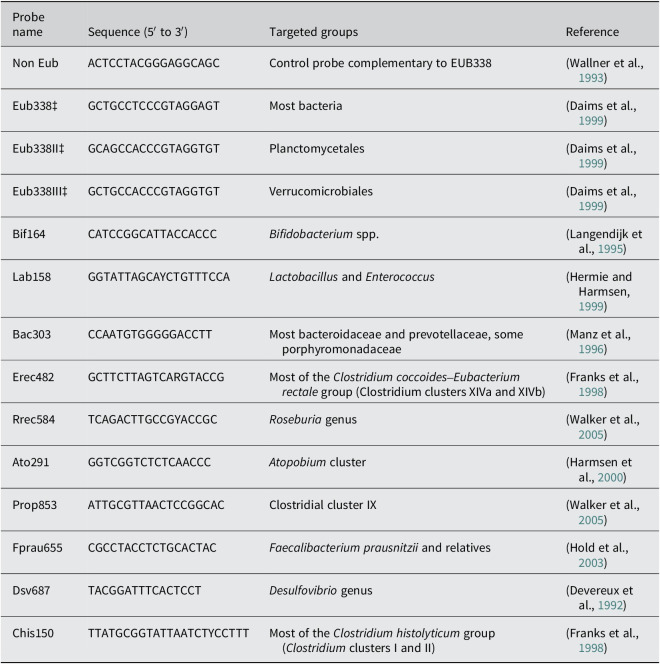Open the 1999 citation in the Eub338II‡ row
The width and height of the screenshot is (660, 664).
(x=591, y=163)
